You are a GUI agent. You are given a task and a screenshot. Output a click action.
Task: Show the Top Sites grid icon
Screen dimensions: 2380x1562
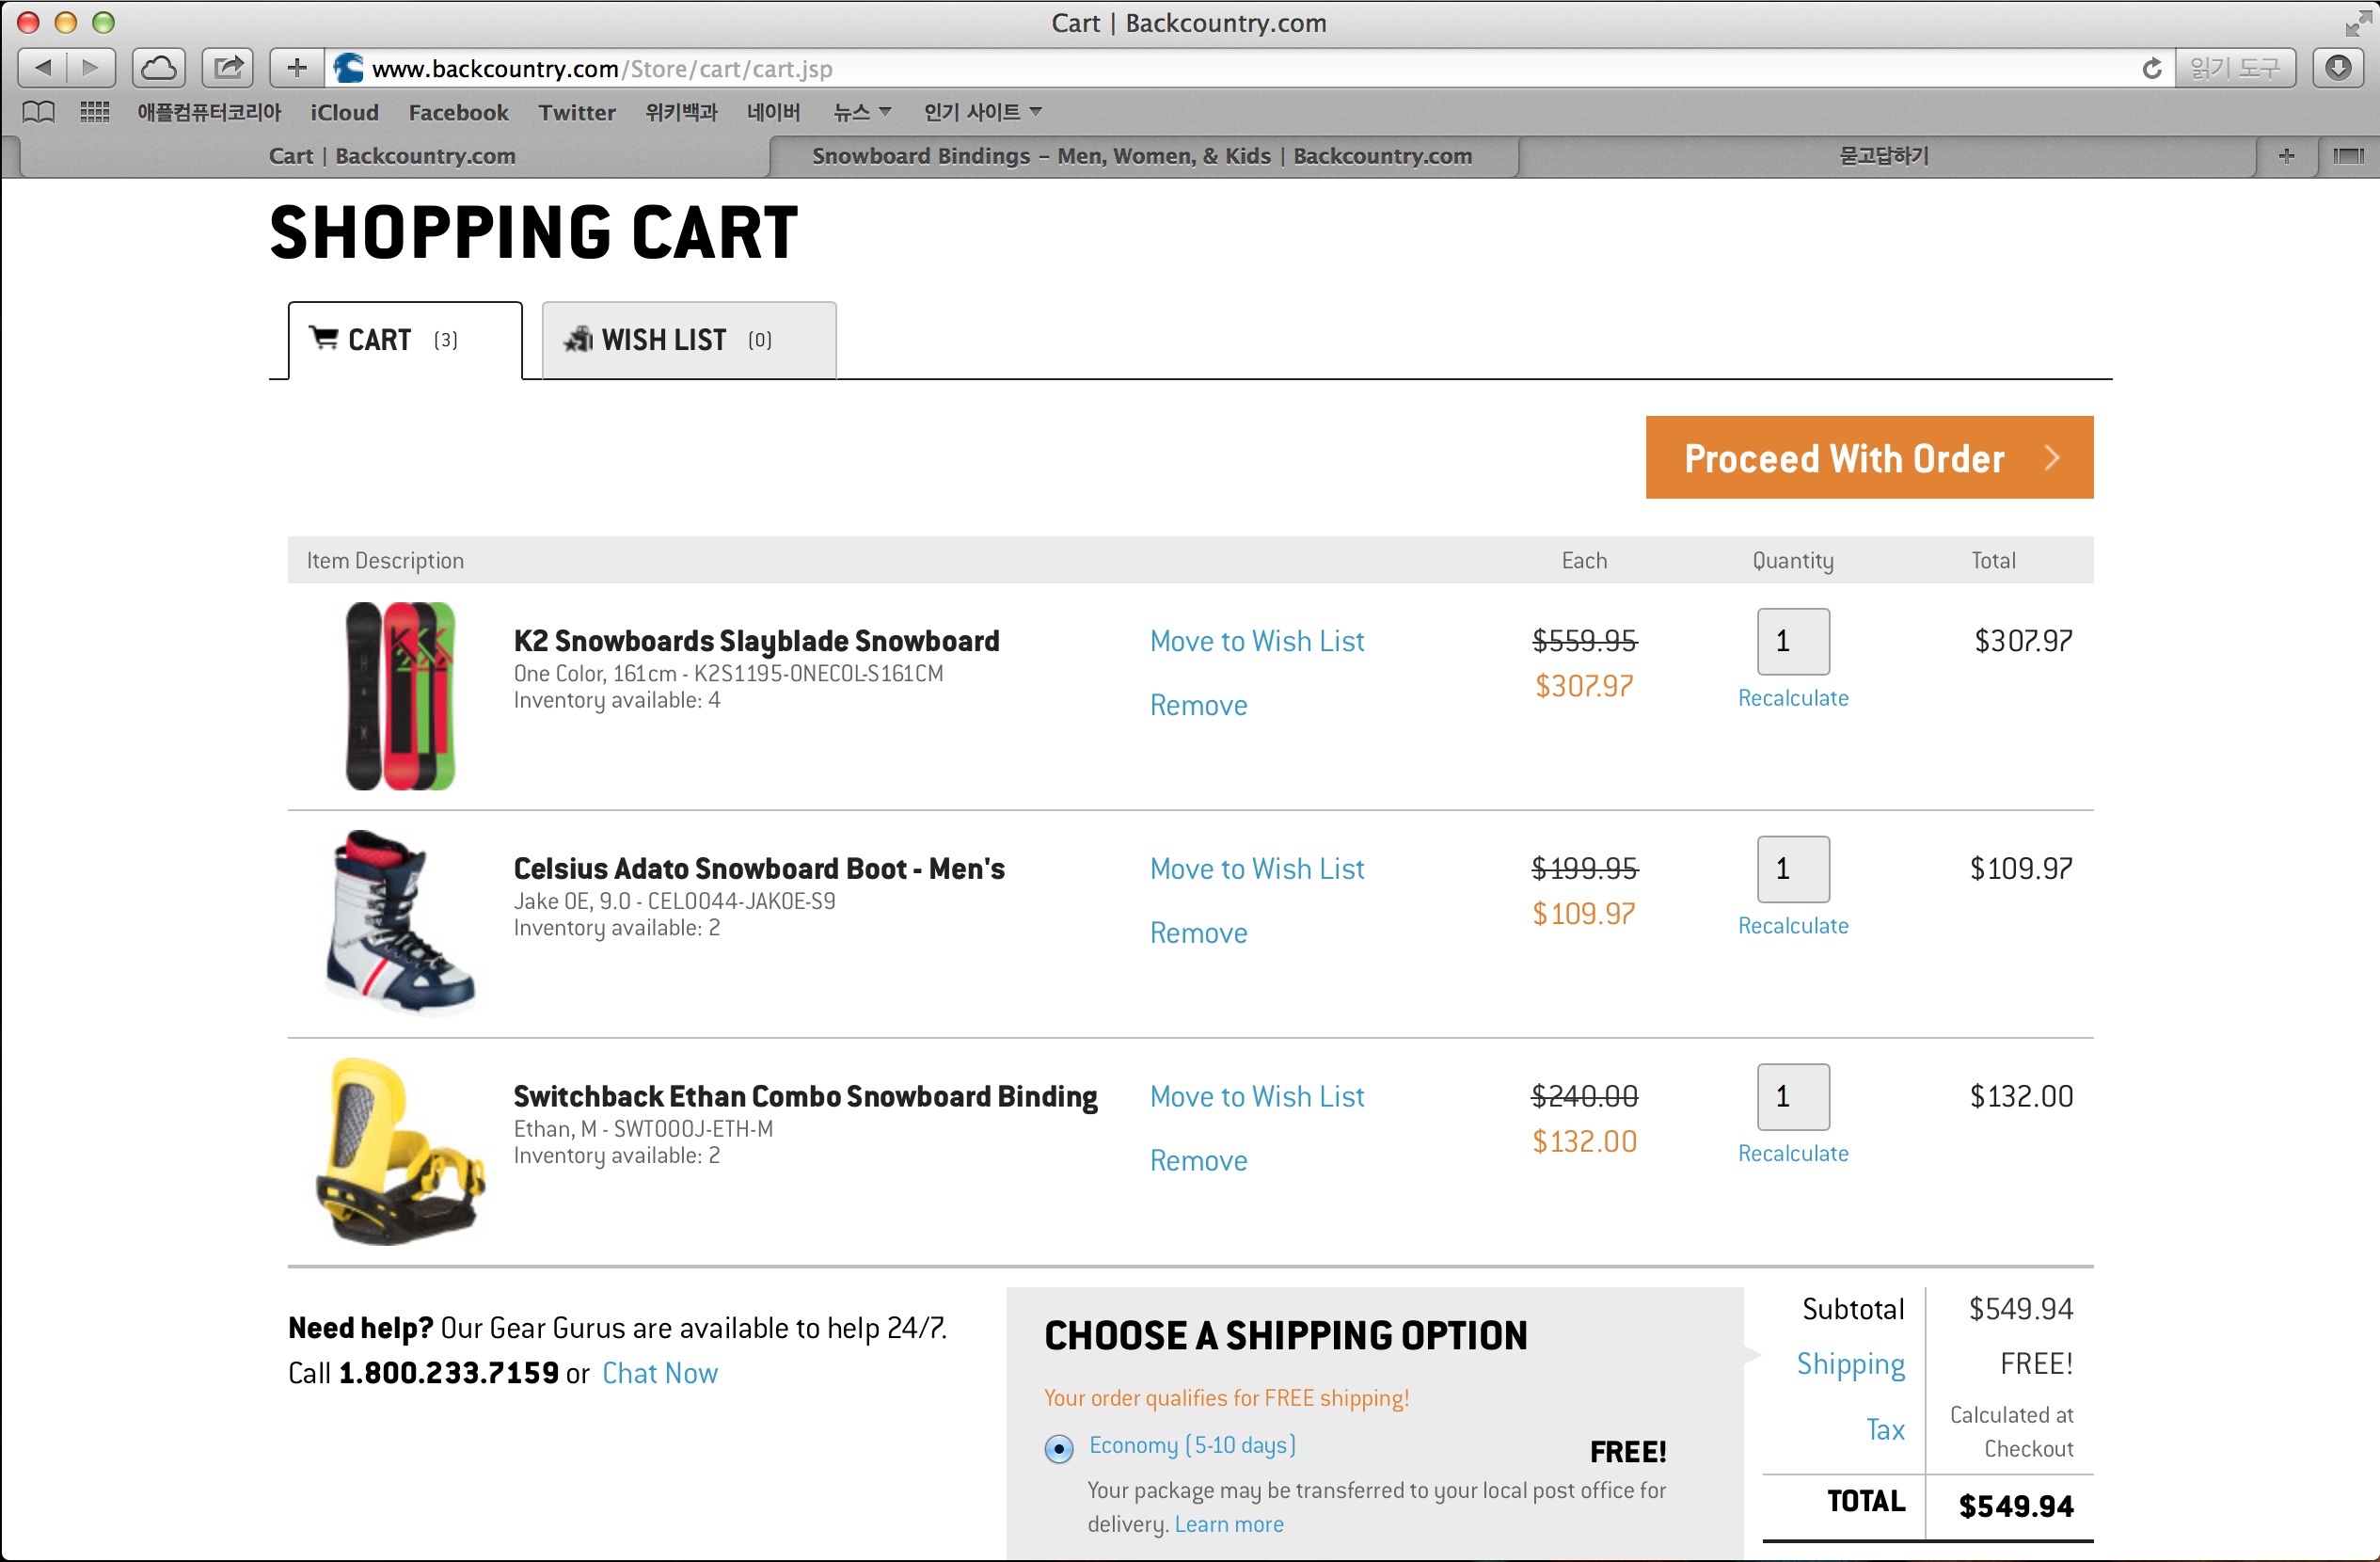[95, 112]
